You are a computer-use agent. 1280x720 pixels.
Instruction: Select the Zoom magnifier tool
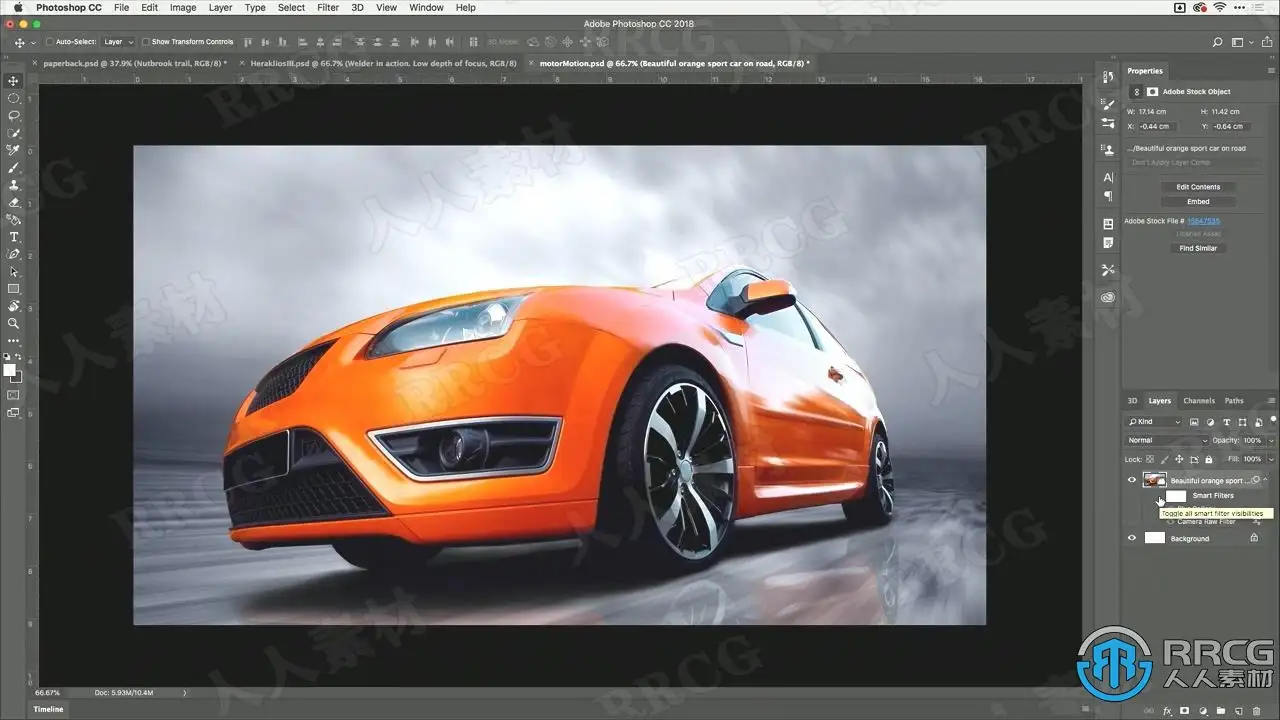(14, 323)
